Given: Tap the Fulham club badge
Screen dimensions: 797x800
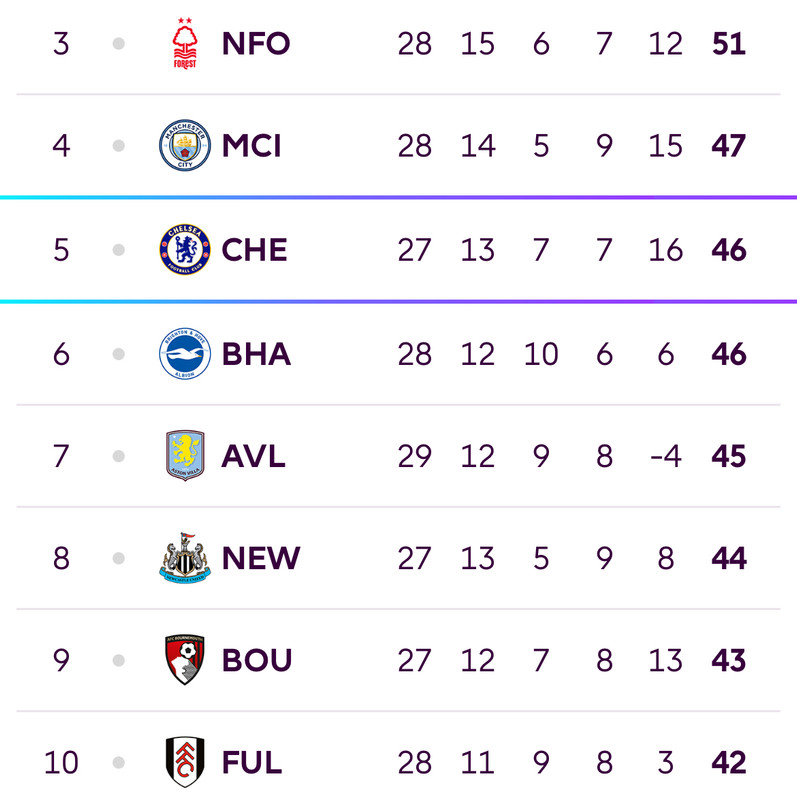Looking at the screenshot, I should [x=185, y=762].
